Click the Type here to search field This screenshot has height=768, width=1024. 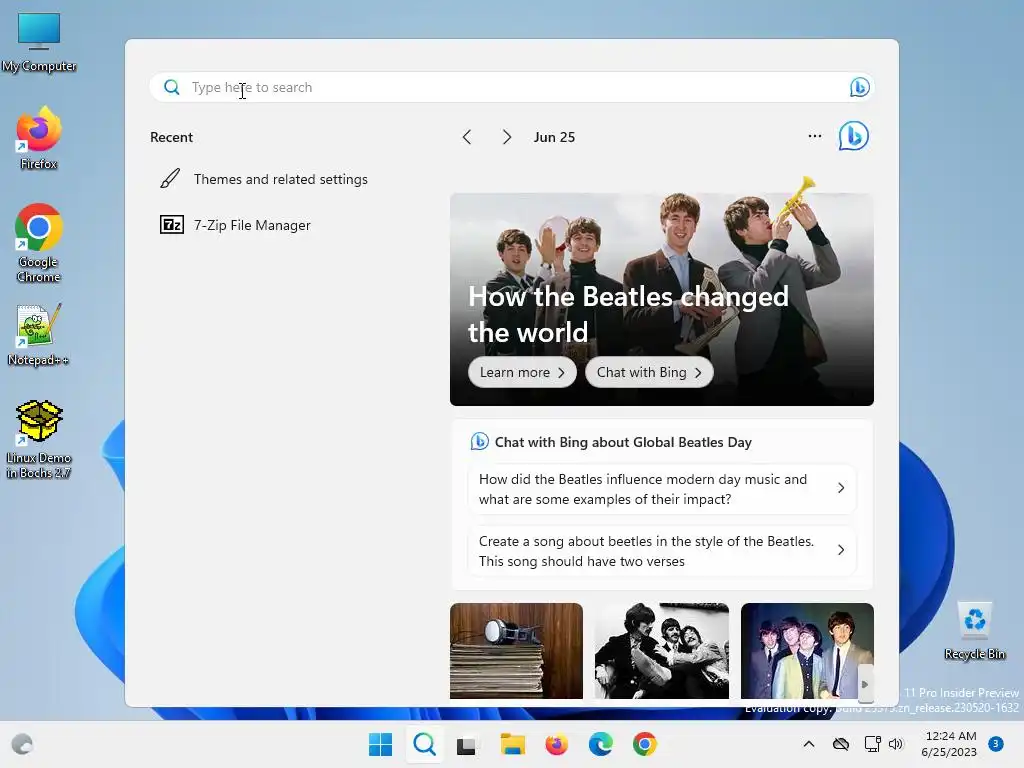512,87
